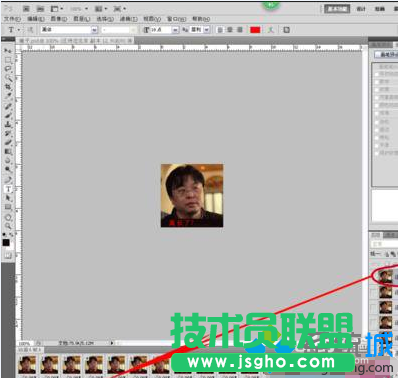This screenshot has width=398, height=378.
Task: Open the 文件(F) menu
Action: pos(12,19)
